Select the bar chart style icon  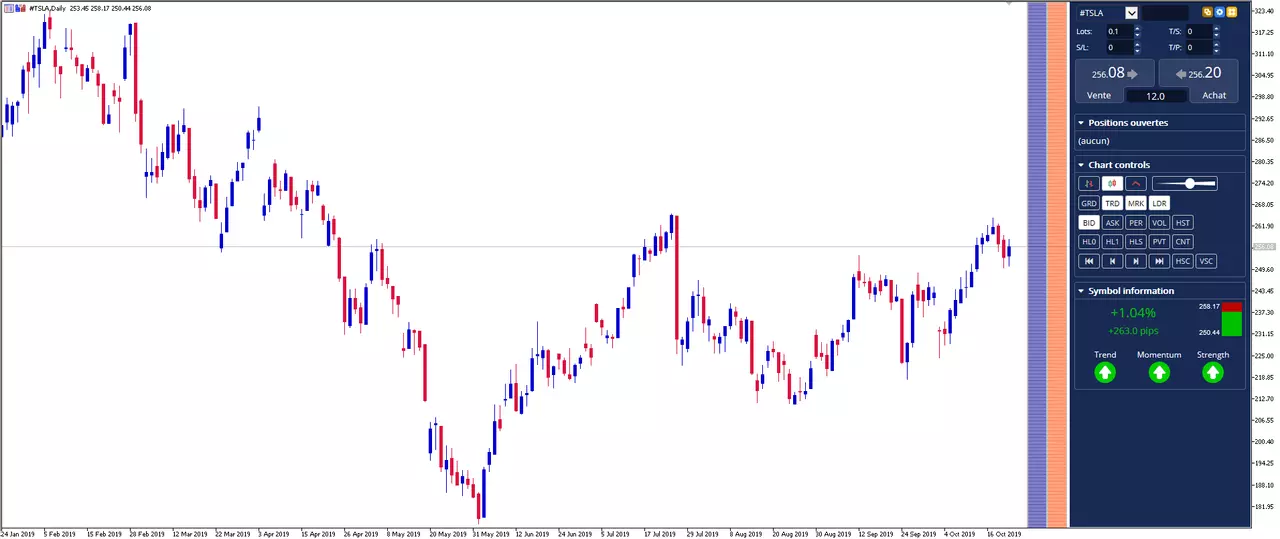click(x=1089, y=183)
